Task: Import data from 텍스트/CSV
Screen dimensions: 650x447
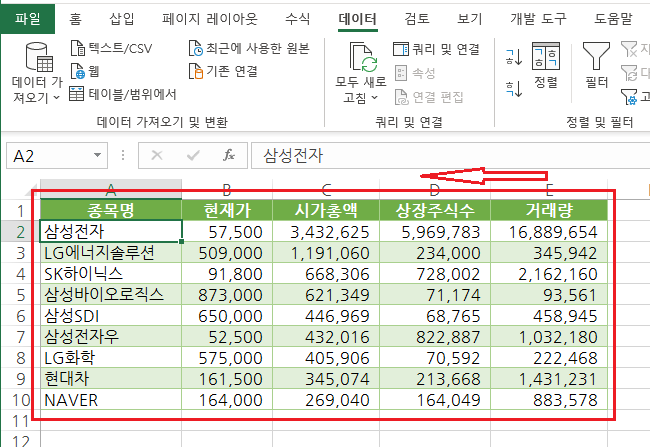Action: tap(111, 49)
